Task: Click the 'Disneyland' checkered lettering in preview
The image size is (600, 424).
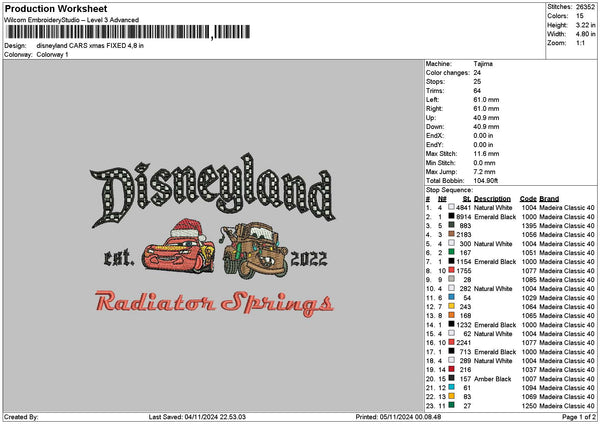Action: click(213, 190)
